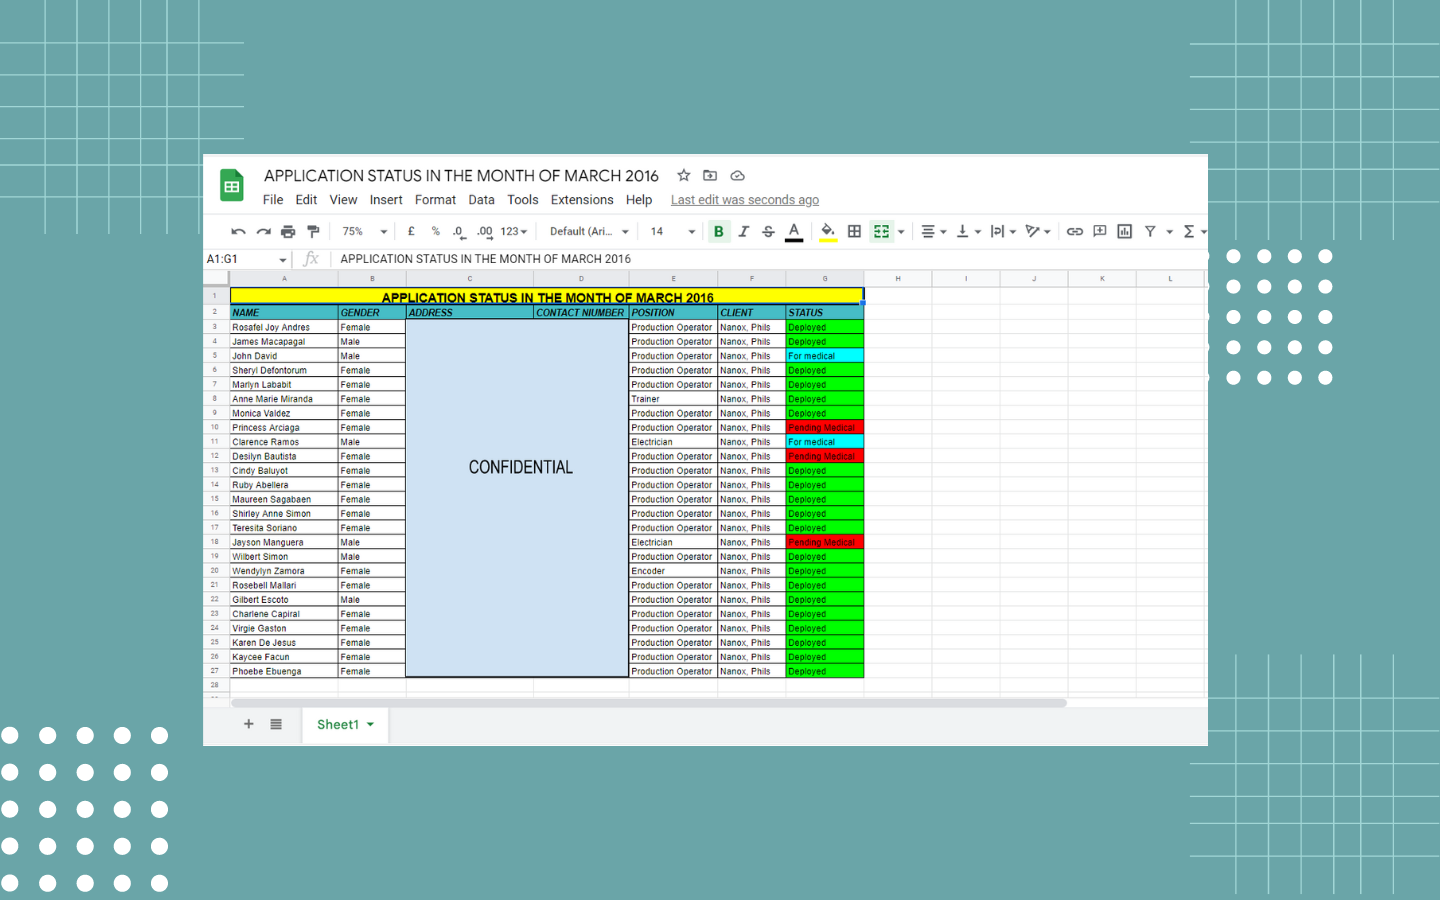This screenshot has height=900, width=1440.
Task: Open the 123 more formats dropdown
Action: click(514, 231)
